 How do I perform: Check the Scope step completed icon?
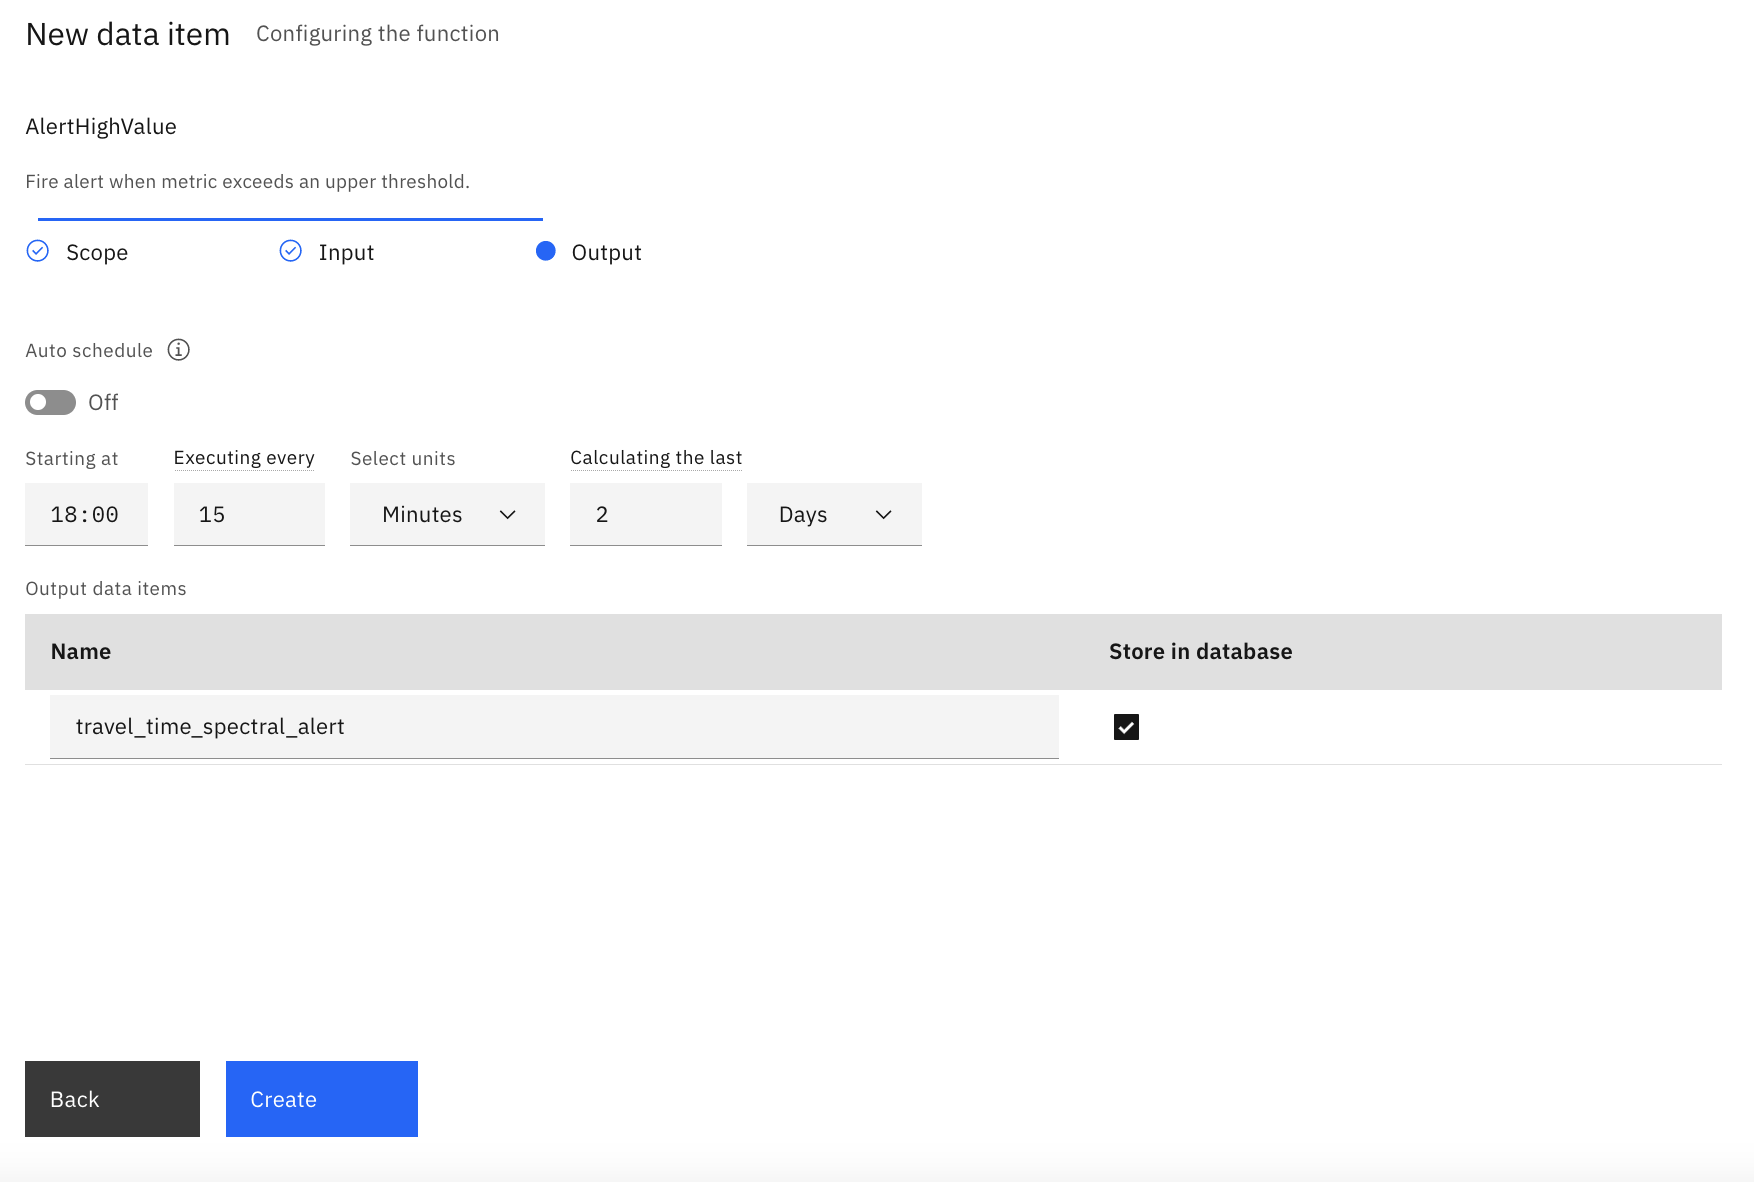38,251
